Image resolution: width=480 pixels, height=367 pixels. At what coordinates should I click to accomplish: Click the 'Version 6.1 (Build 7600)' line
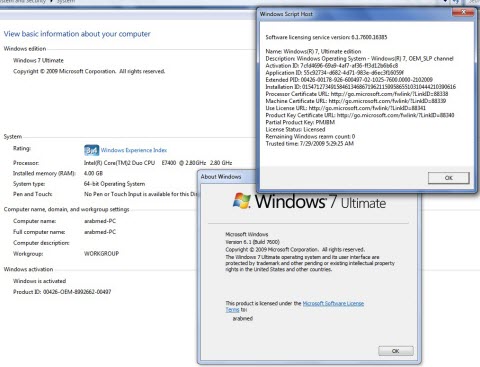coord(252,242)
